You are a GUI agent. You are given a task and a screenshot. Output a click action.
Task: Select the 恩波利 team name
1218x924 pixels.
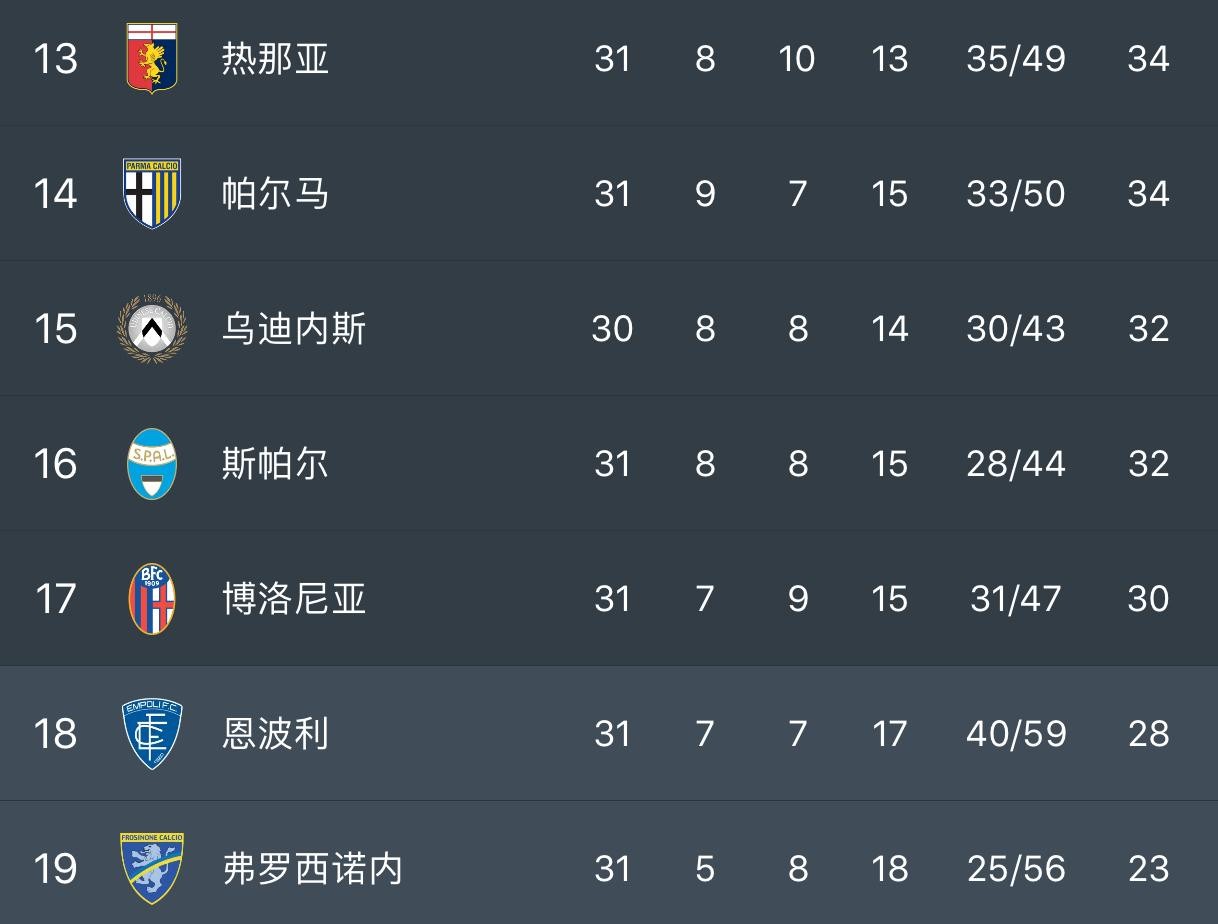275,733
